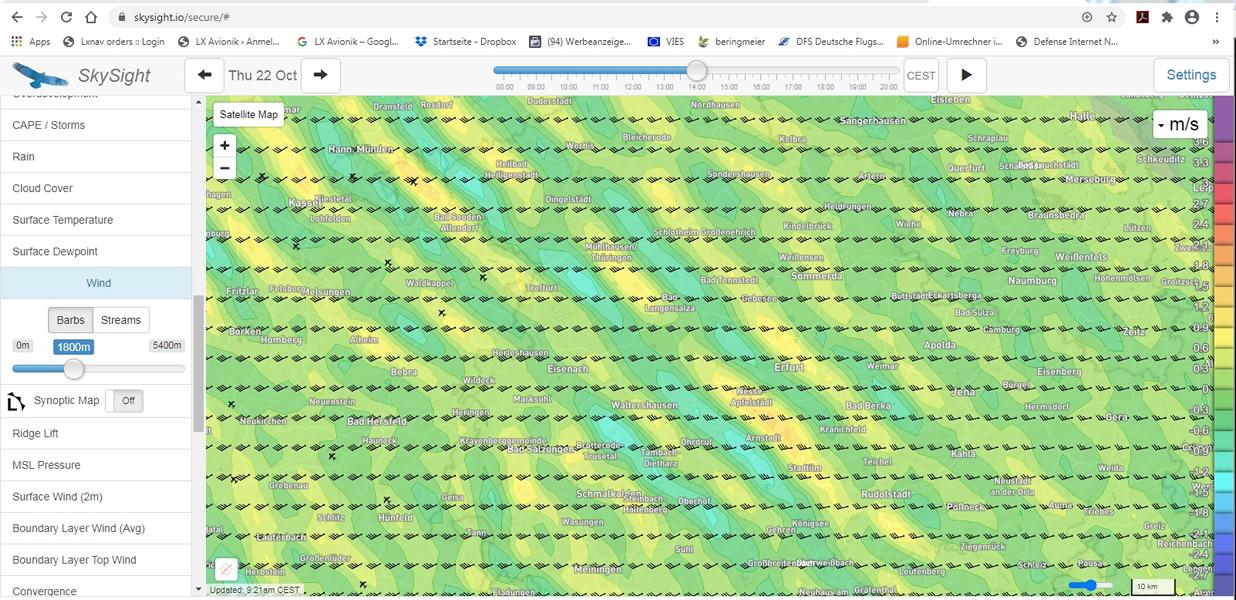Advance to next day with right arrow
This screenshot has height=600, width=1236.
(x=320, y=75)
